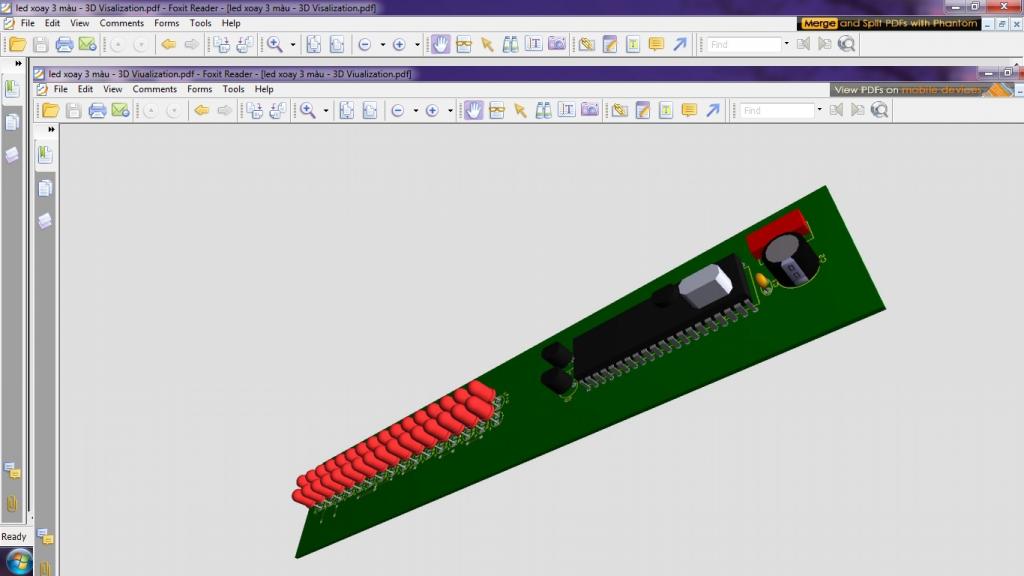The width and height of the screenshot is (1024, 576).
Task: Go to previous view in the outer window
Action: pyautogui.click(x=168, y=44)
